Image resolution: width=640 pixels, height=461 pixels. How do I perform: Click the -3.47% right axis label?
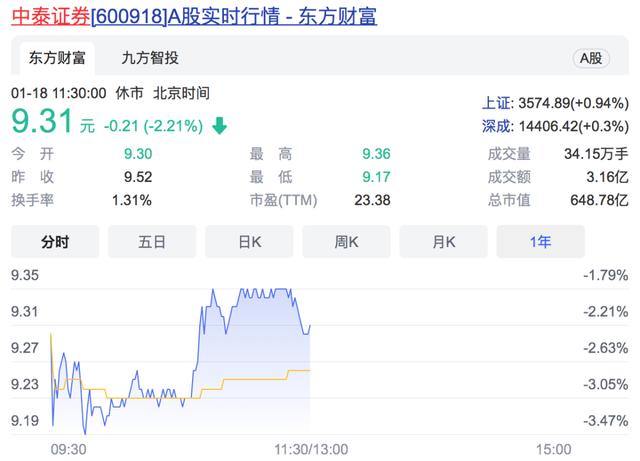[x=606, y=421]
